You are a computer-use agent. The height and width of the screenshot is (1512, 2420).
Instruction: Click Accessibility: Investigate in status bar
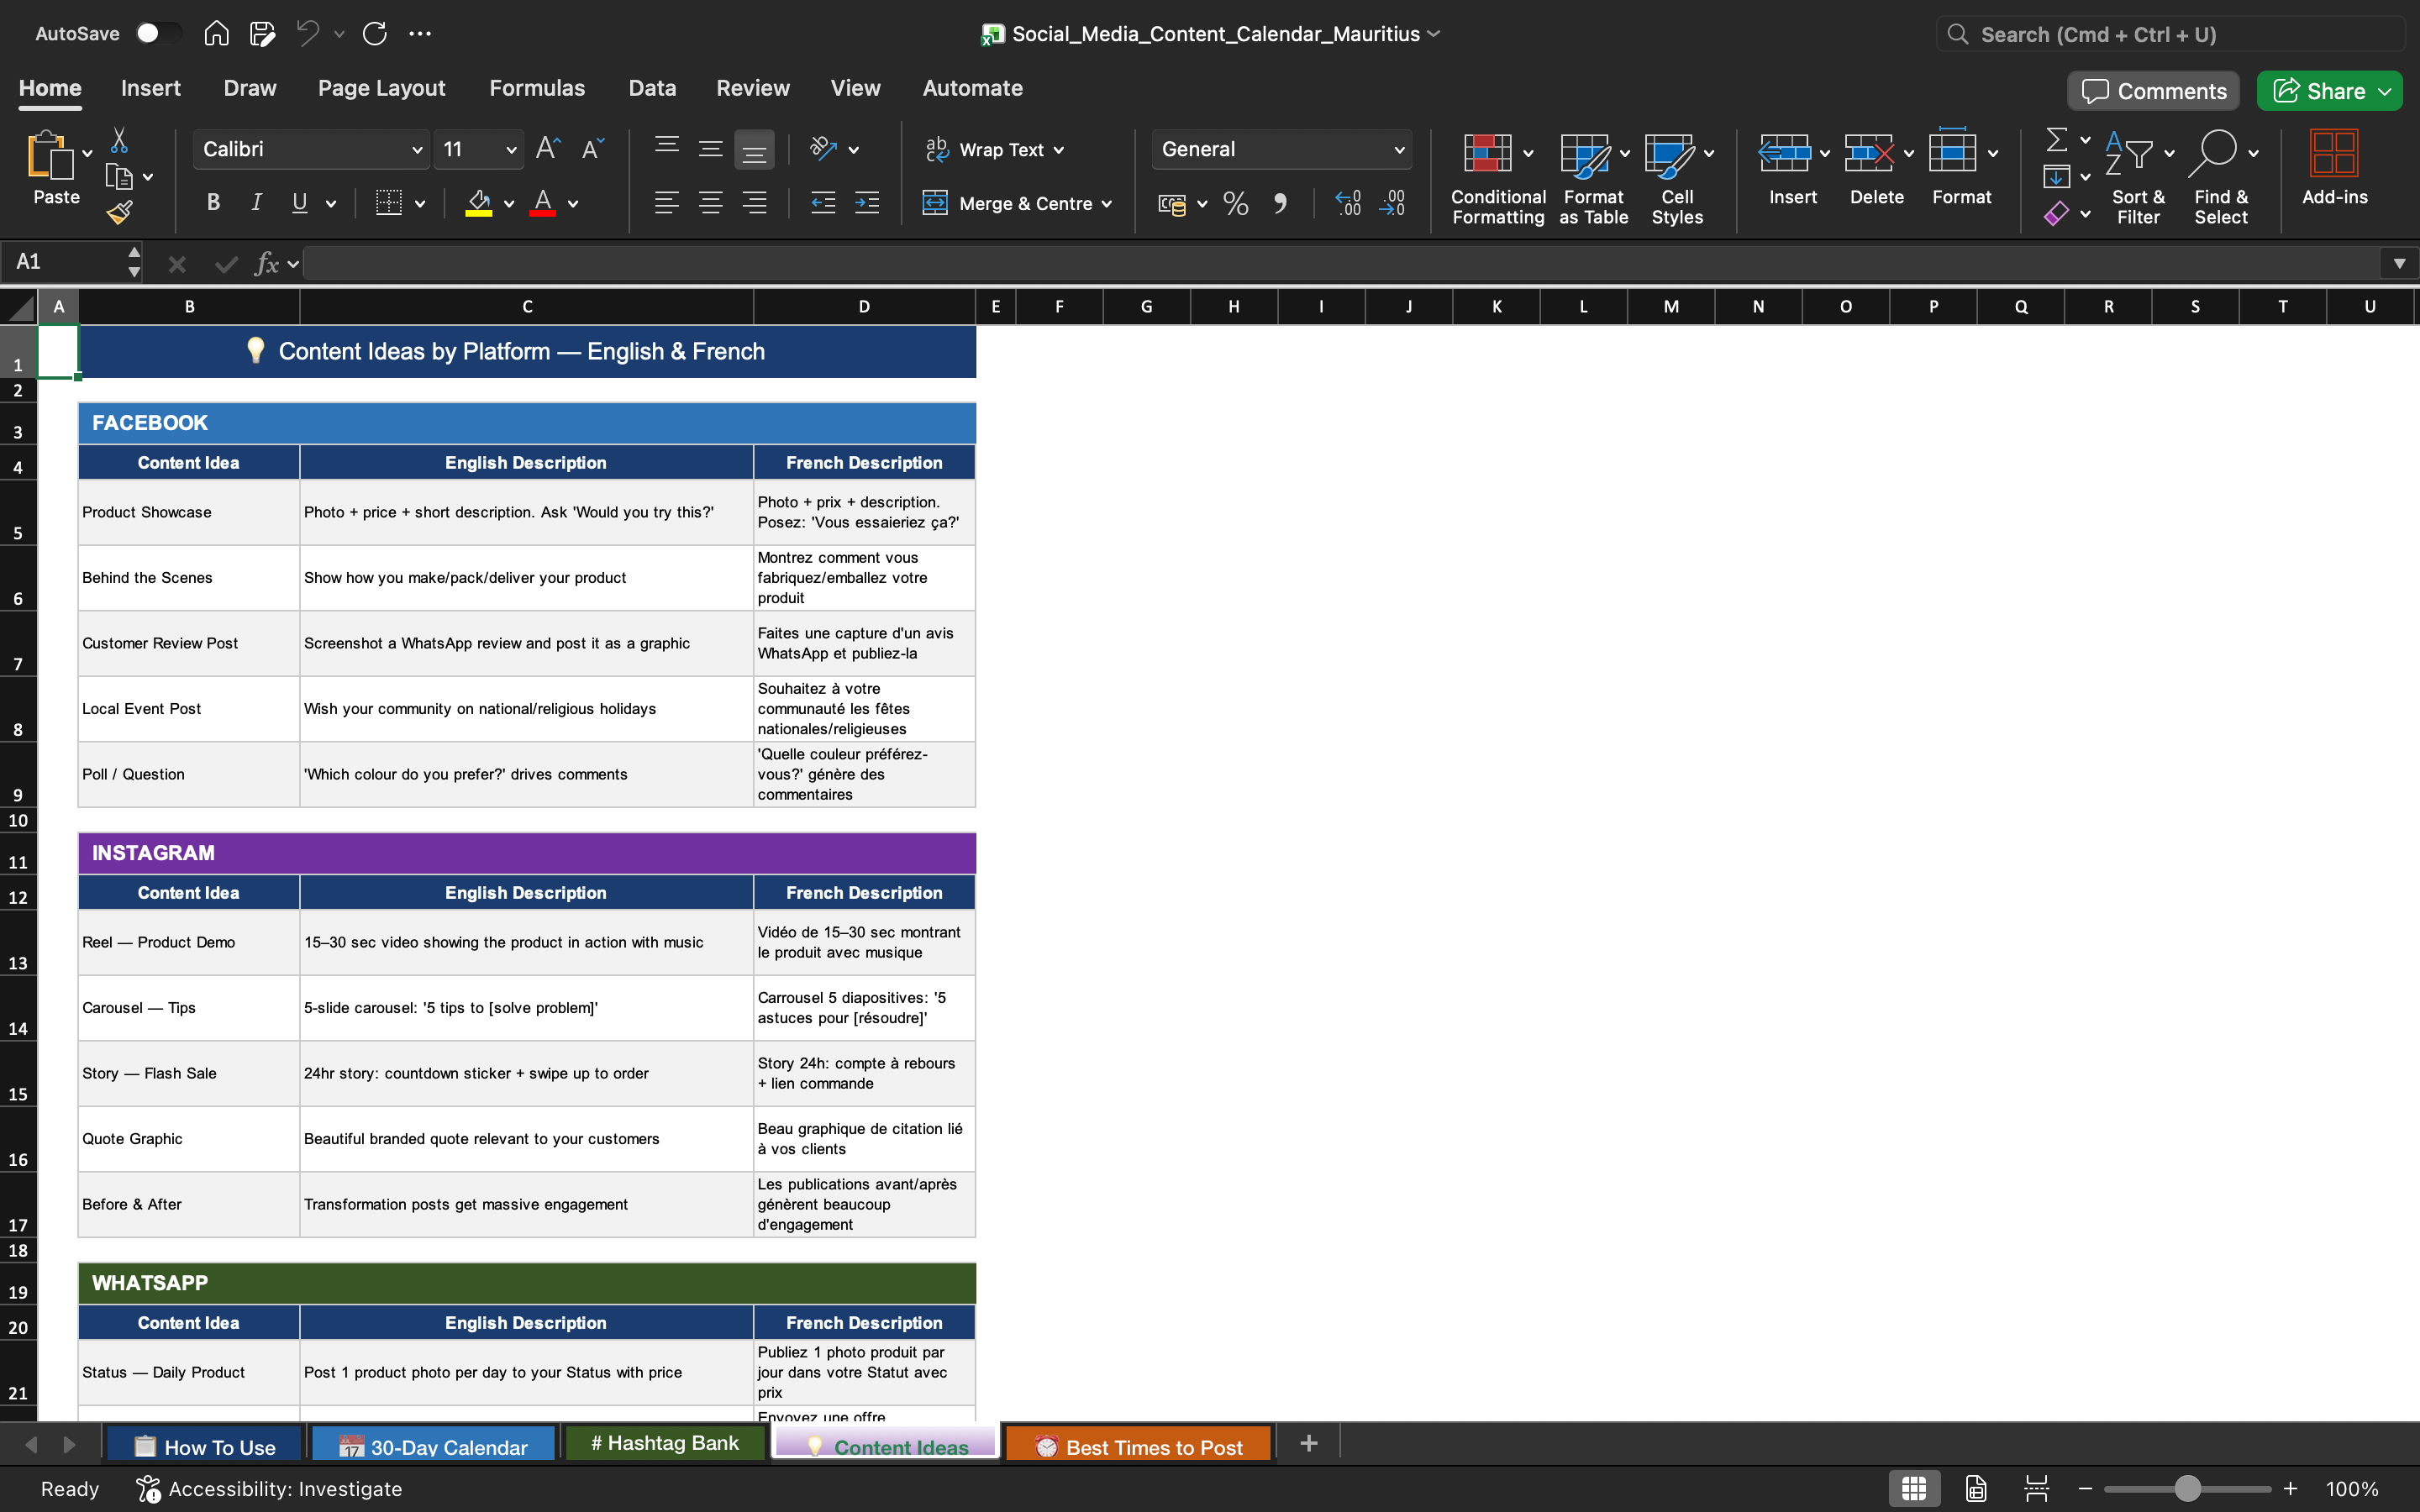[269, 1488]
